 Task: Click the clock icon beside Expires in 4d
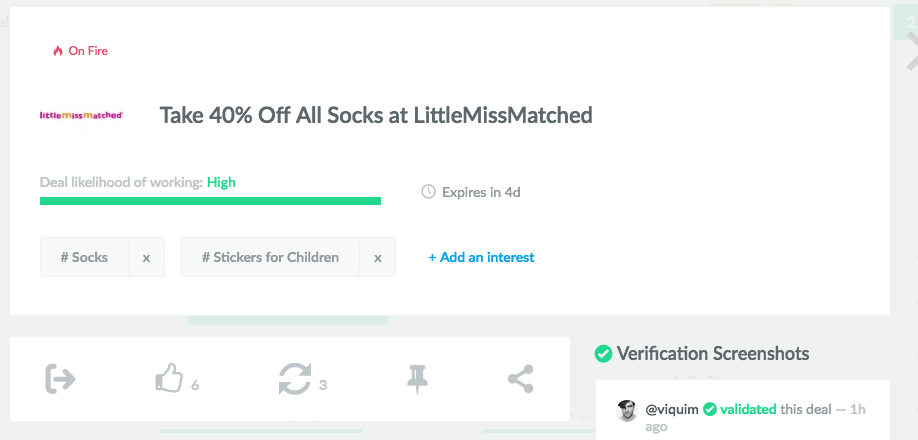click(x=429, y=192)
